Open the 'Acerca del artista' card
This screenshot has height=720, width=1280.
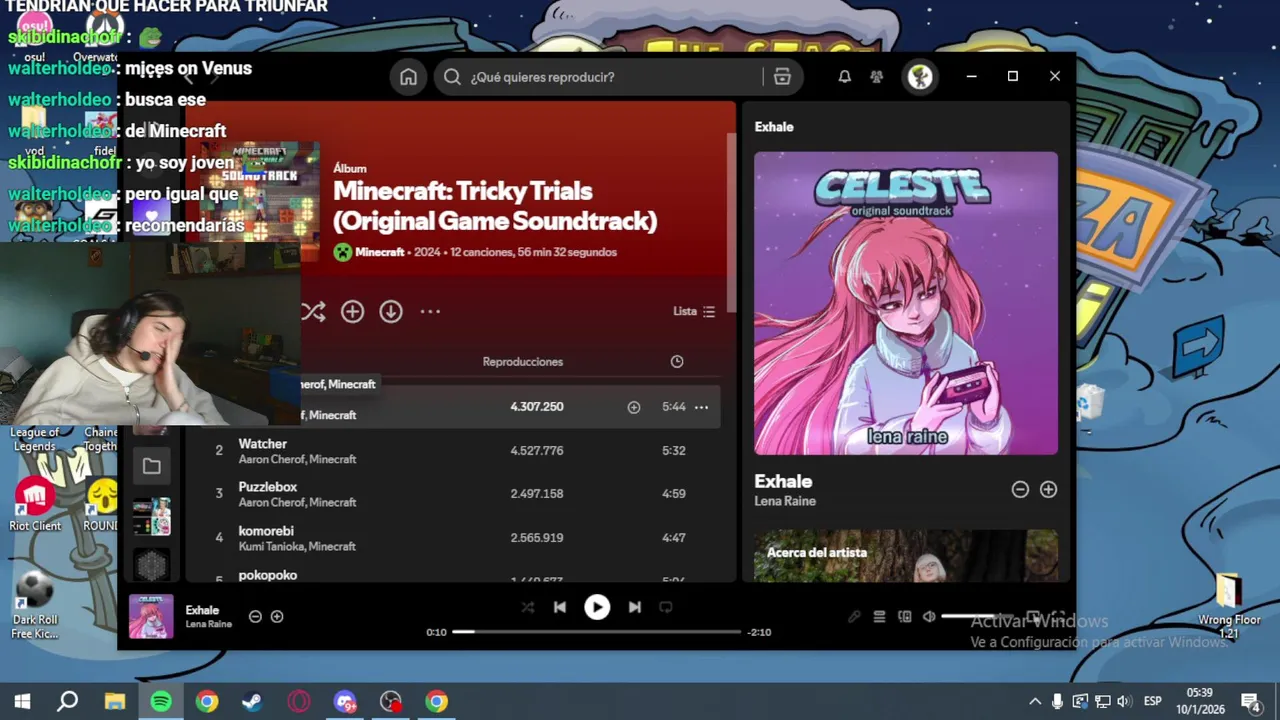click(906, 556)
